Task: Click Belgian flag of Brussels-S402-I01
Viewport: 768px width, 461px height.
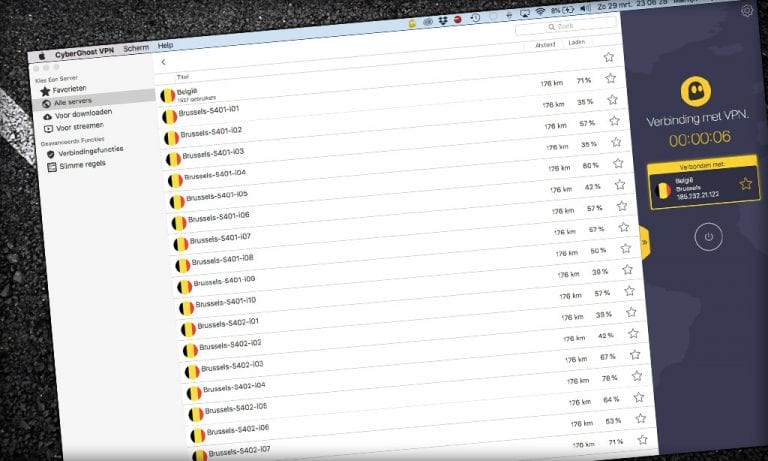Action: point(189,329)
